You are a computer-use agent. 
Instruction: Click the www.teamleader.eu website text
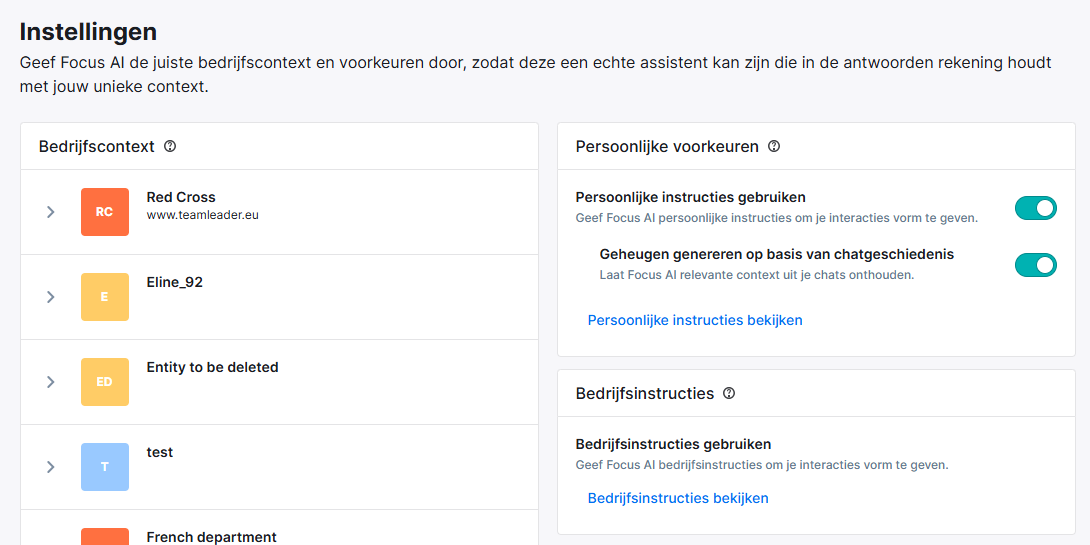coord(202,215)
